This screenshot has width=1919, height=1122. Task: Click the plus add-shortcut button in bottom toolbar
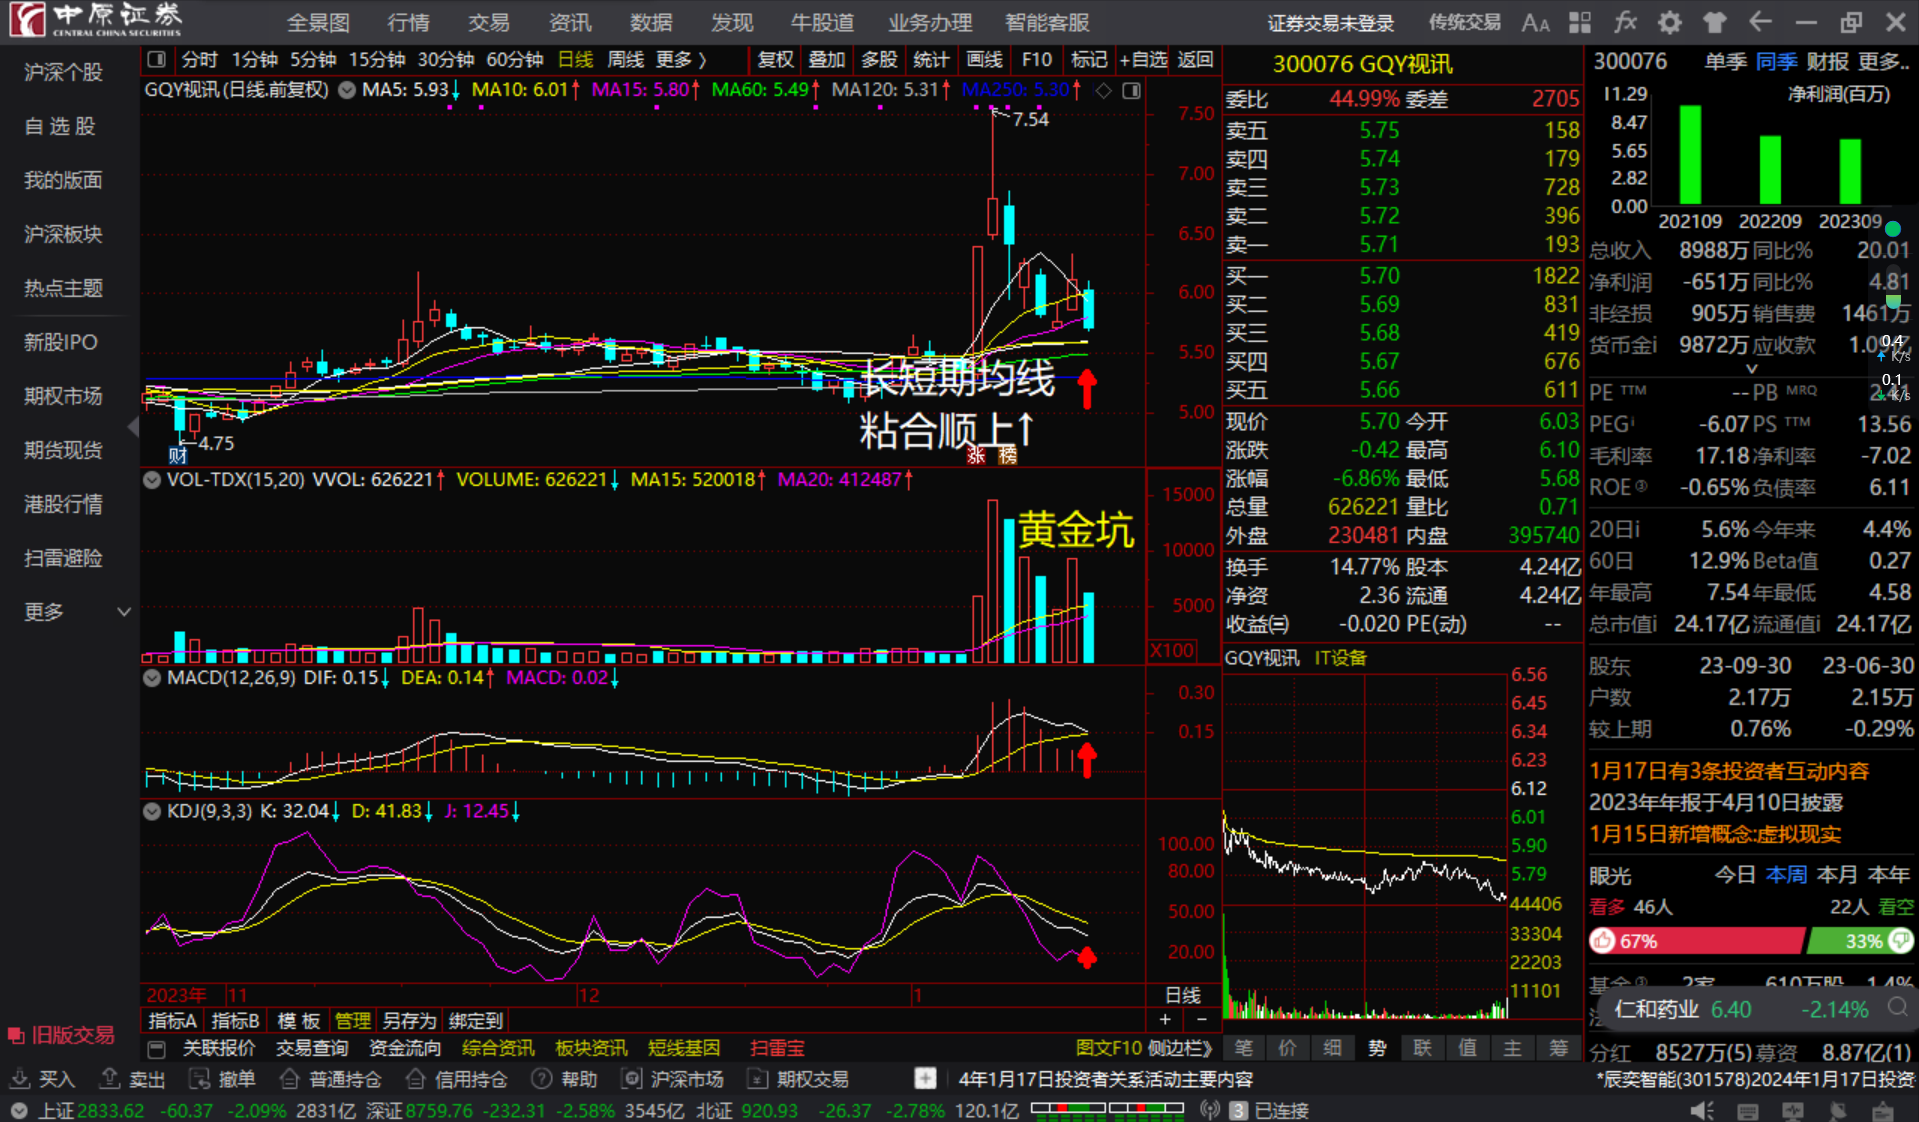click(925, 1079)
